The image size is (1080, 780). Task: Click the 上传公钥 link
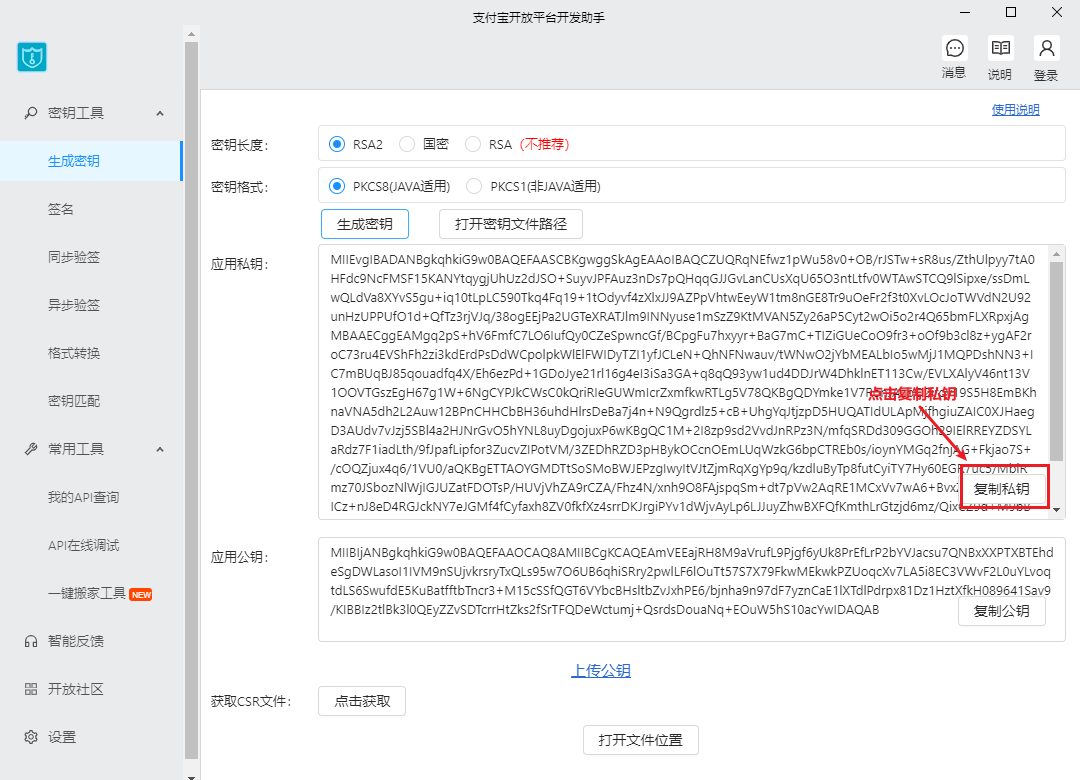click(x=601, y=670)
